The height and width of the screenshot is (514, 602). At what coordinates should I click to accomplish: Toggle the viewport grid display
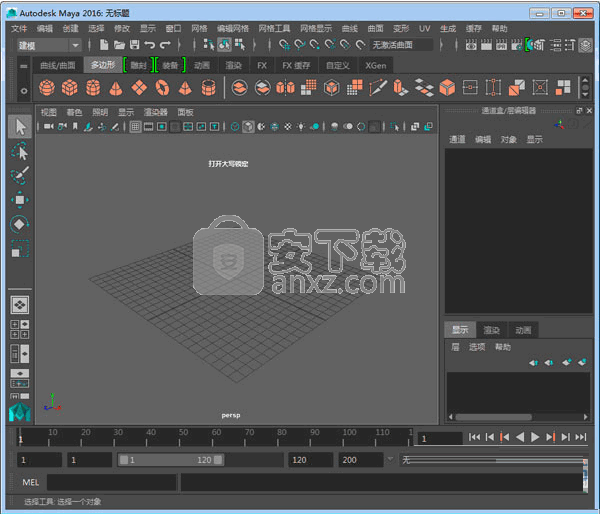[135, 126]
